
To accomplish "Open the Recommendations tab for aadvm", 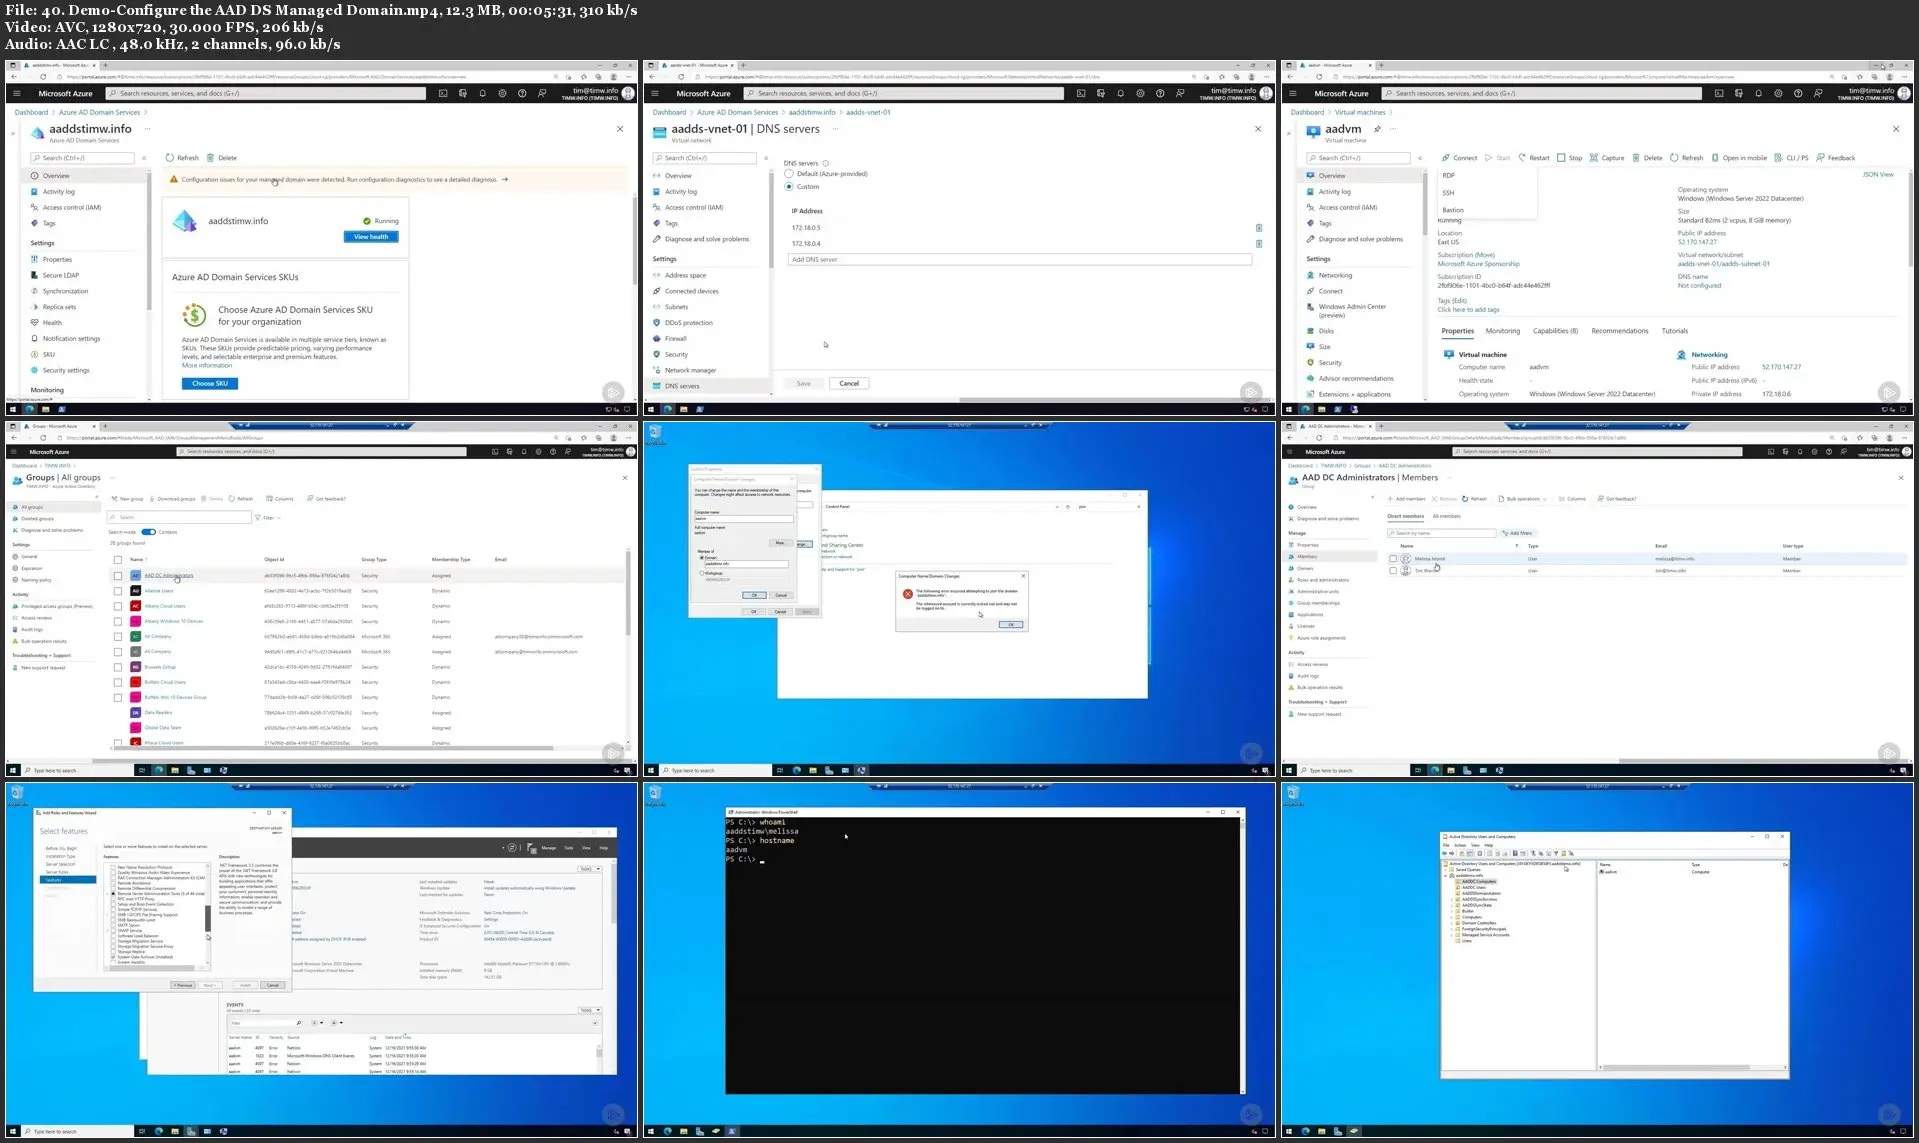I will pos(1620,331).
